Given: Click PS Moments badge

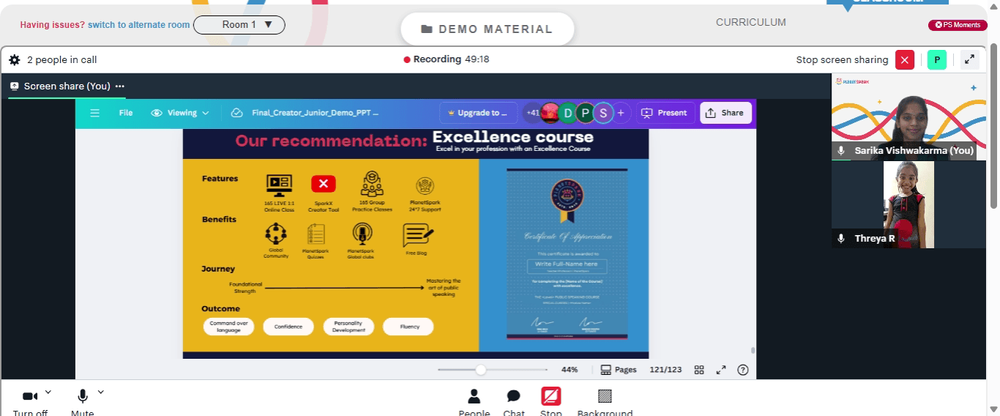Looking at the screenshot, I should click(957, 25).
